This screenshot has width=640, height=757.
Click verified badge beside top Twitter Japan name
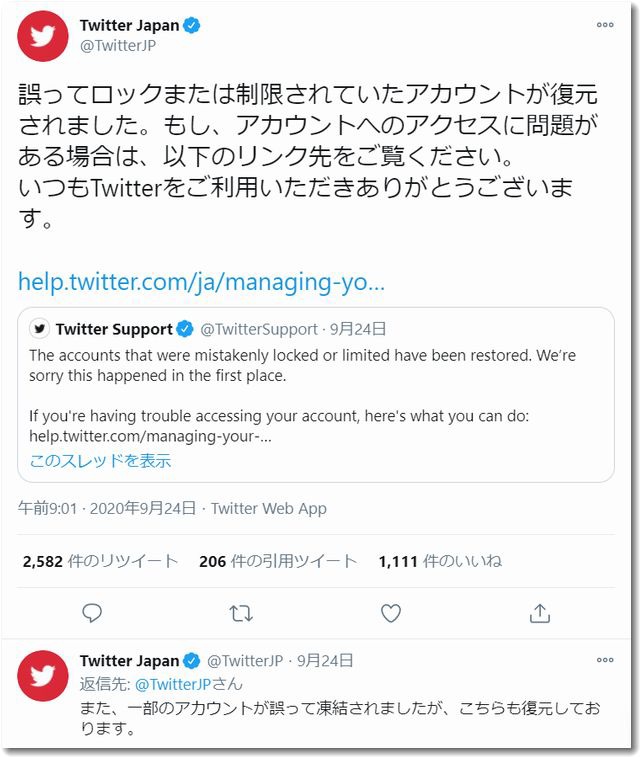(192, 26)
